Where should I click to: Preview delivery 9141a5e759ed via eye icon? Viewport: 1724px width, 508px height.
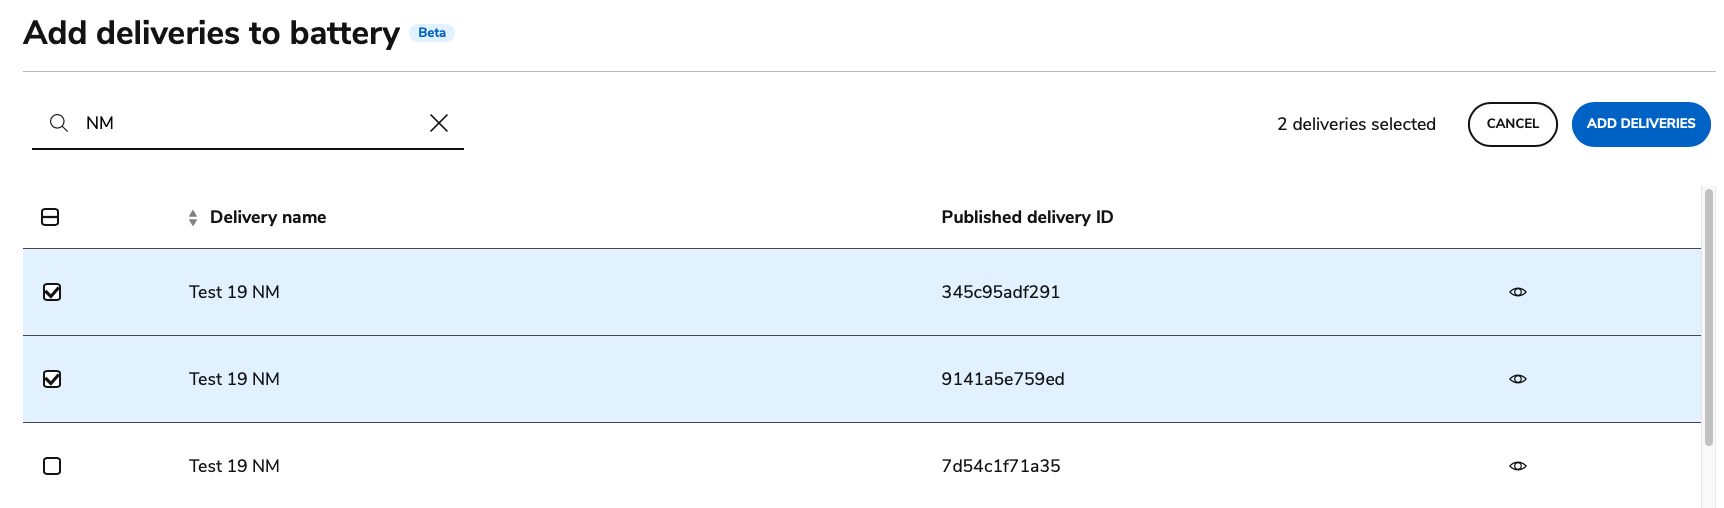(1517, 379)
